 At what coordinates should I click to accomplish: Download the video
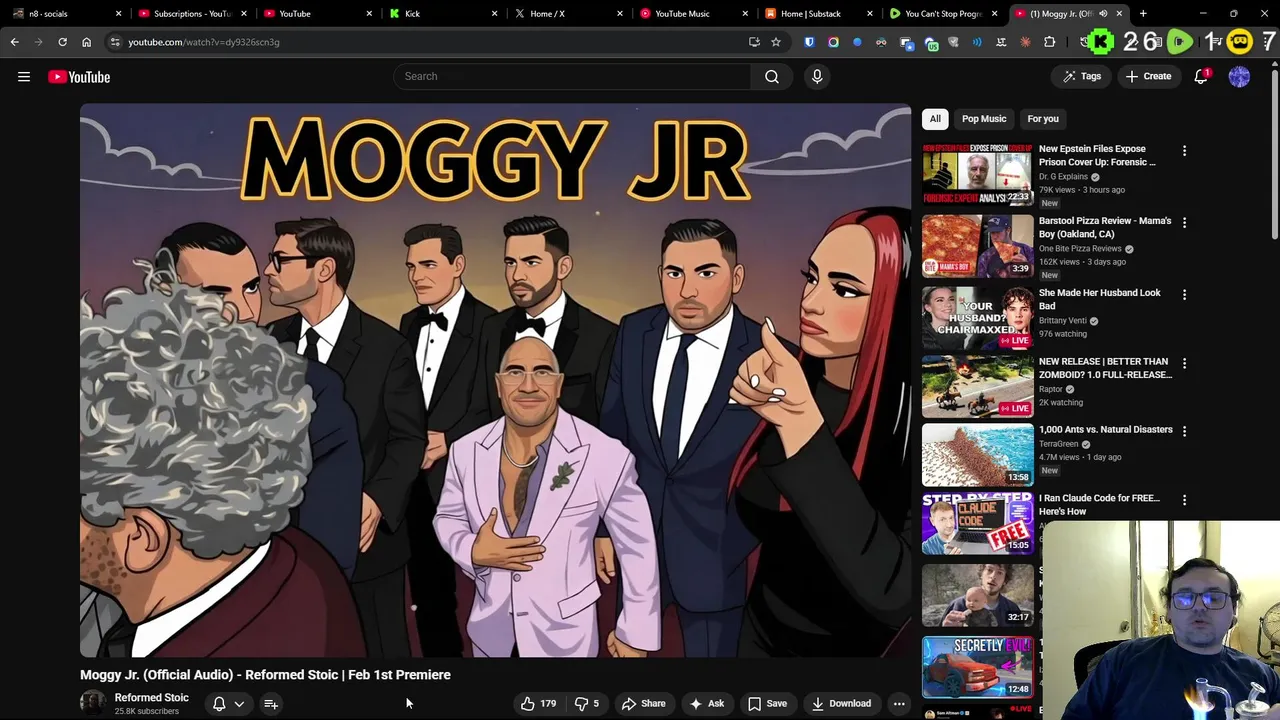click(841, 703)
